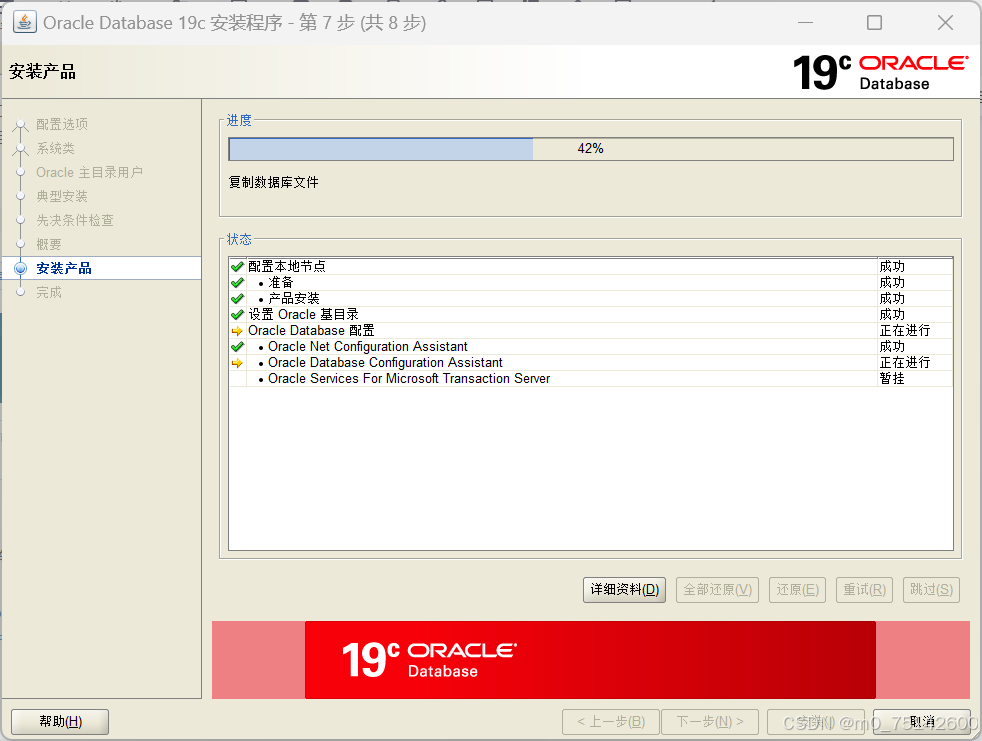Screen dimensions: 982x741
Task: Click the success check beside Oracle Net Configuration Assistant
Action: 236,346
